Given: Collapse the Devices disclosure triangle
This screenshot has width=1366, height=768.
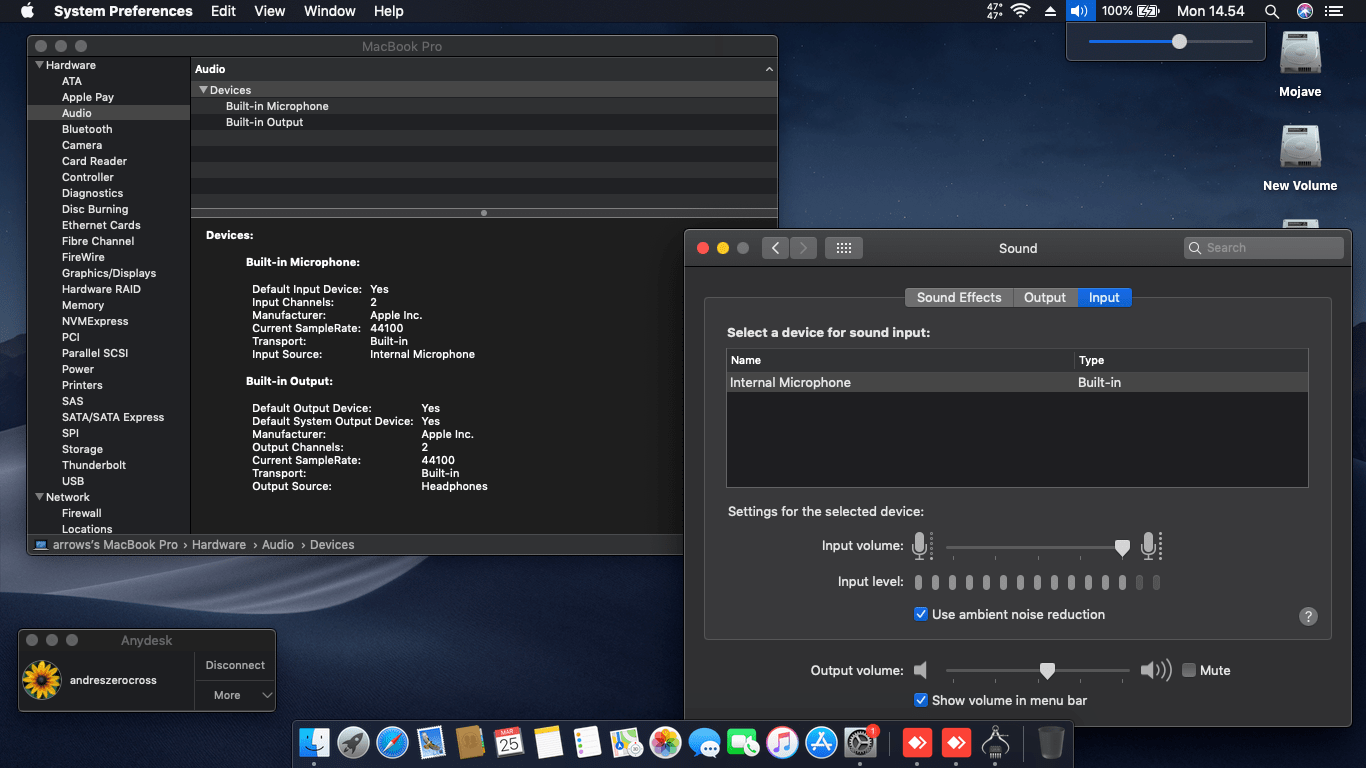Looking at the screenshot, I should coord(203,90).
